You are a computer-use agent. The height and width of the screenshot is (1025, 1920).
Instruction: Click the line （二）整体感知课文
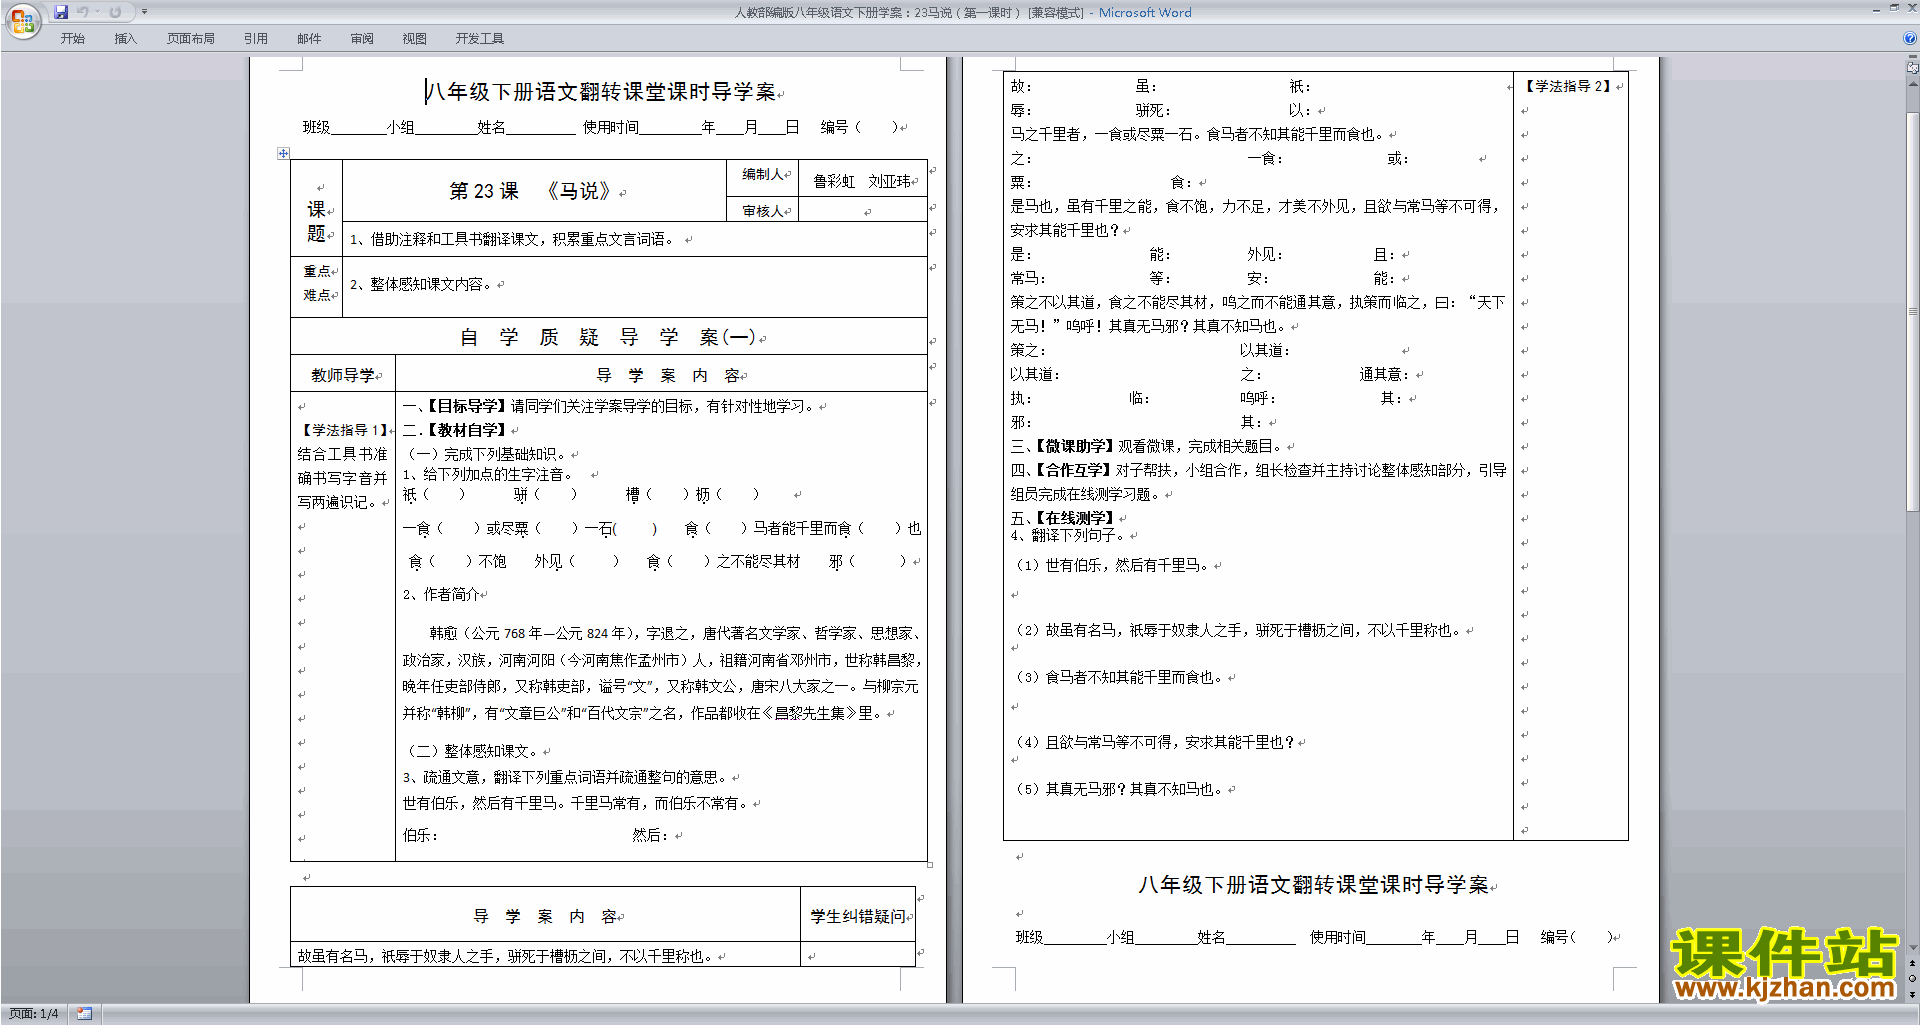(x=474, y=751)
